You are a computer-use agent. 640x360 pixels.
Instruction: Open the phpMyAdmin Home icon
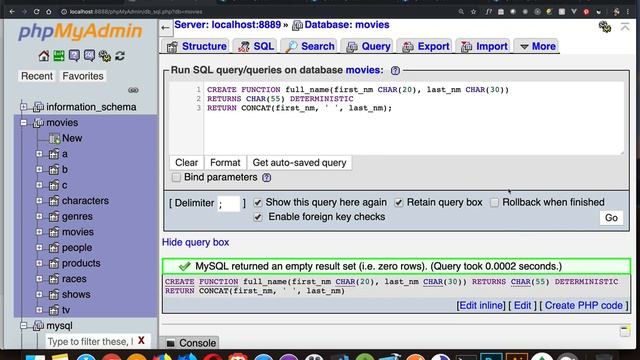[44, 56]
